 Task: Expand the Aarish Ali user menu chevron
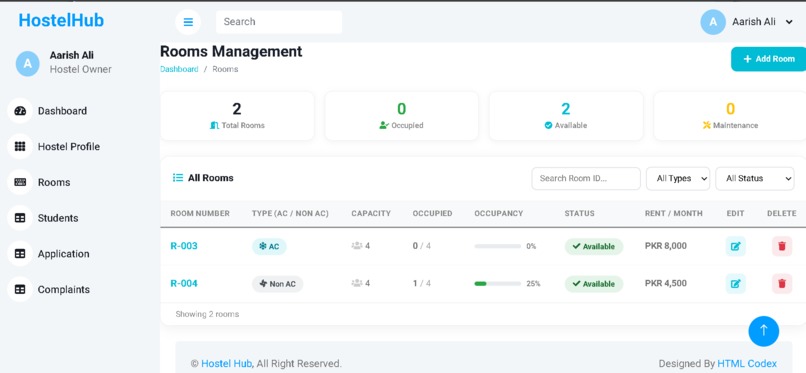[x=789, y=22]
